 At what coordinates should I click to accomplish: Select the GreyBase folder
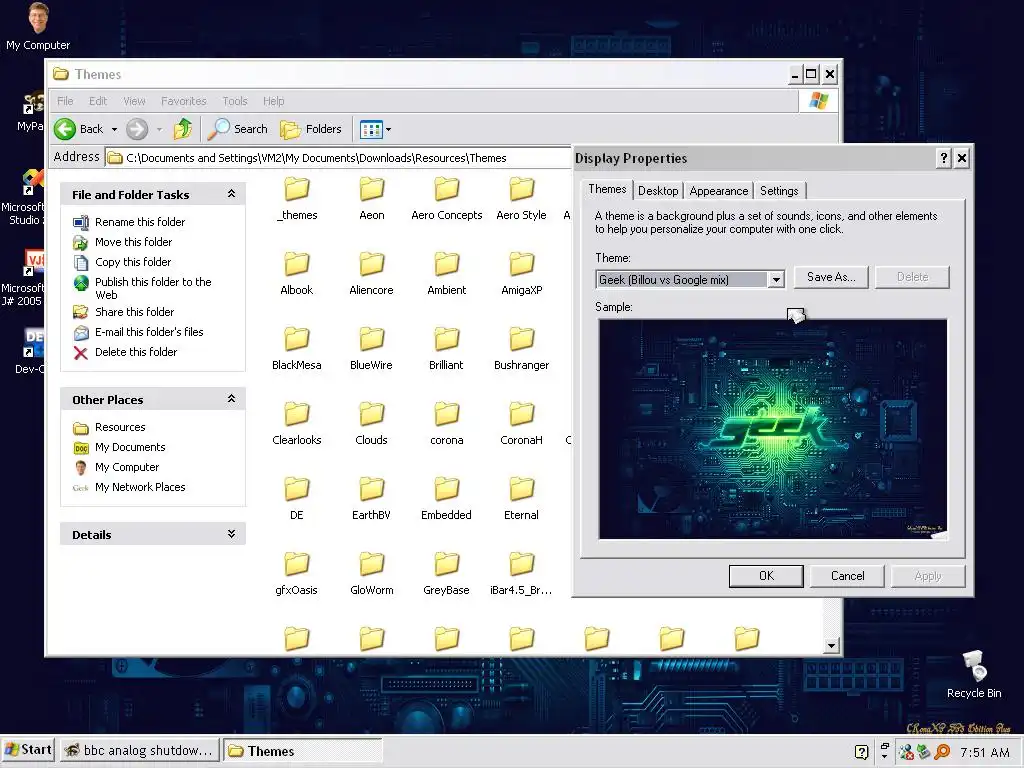tap(447, 575)
